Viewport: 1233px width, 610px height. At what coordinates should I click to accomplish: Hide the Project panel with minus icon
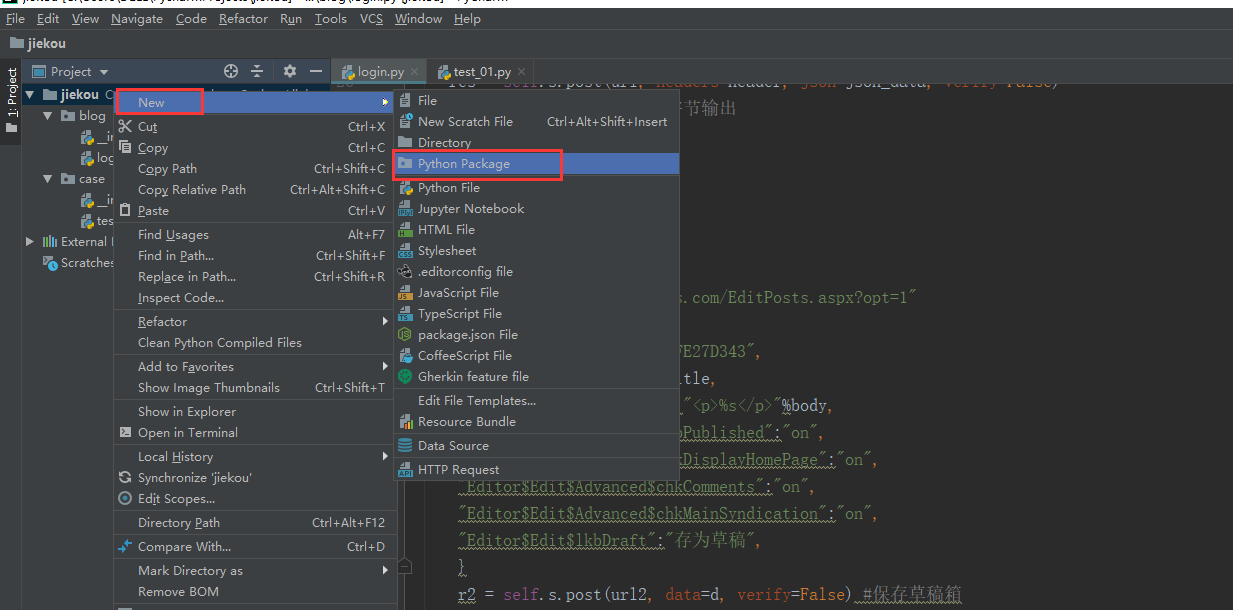point(316,71)
